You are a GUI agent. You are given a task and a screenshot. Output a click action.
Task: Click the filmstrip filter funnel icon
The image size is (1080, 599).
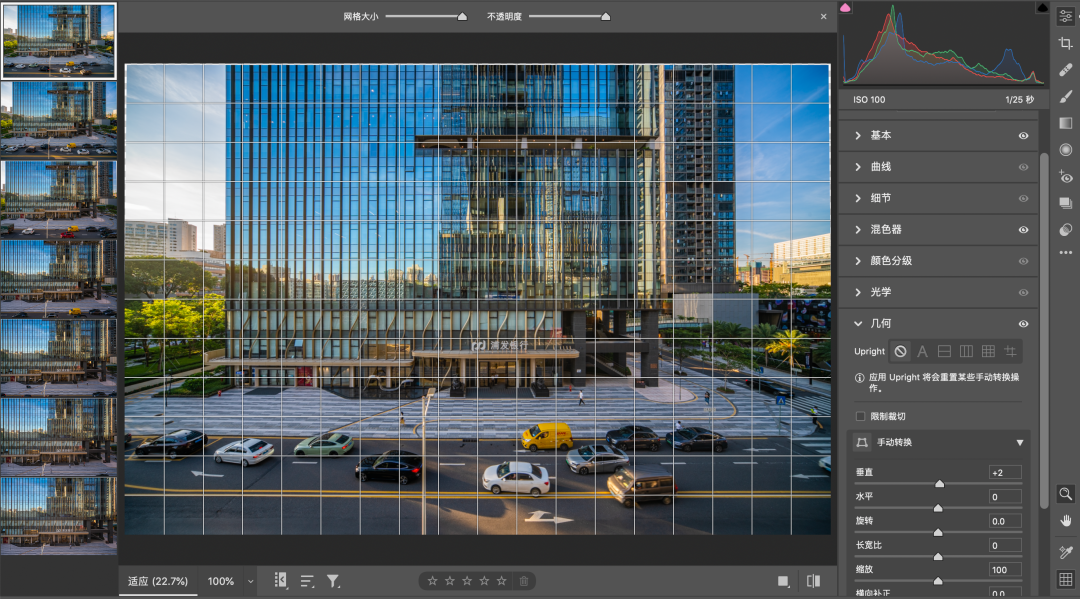pyautogui.click(x=333, y=581)
